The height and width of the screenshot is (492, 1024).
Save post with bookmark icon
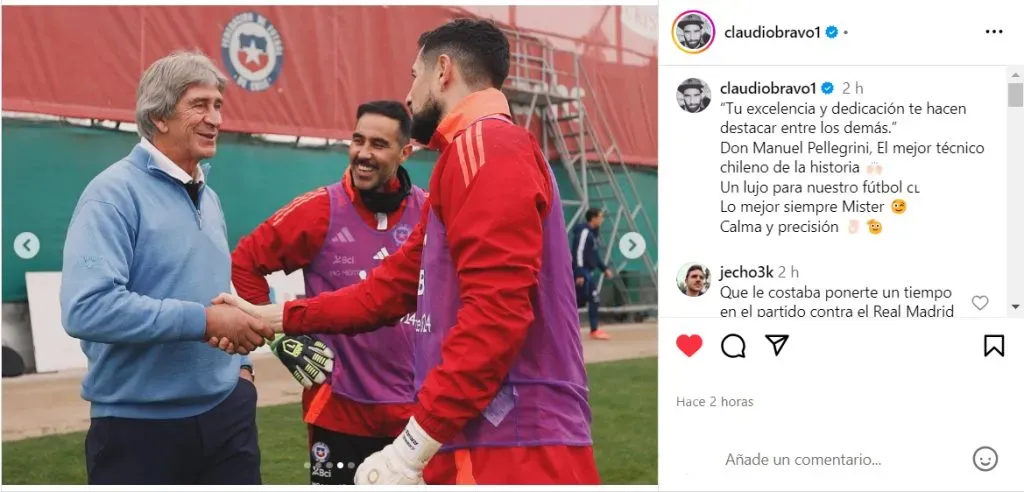click(994, 345)
